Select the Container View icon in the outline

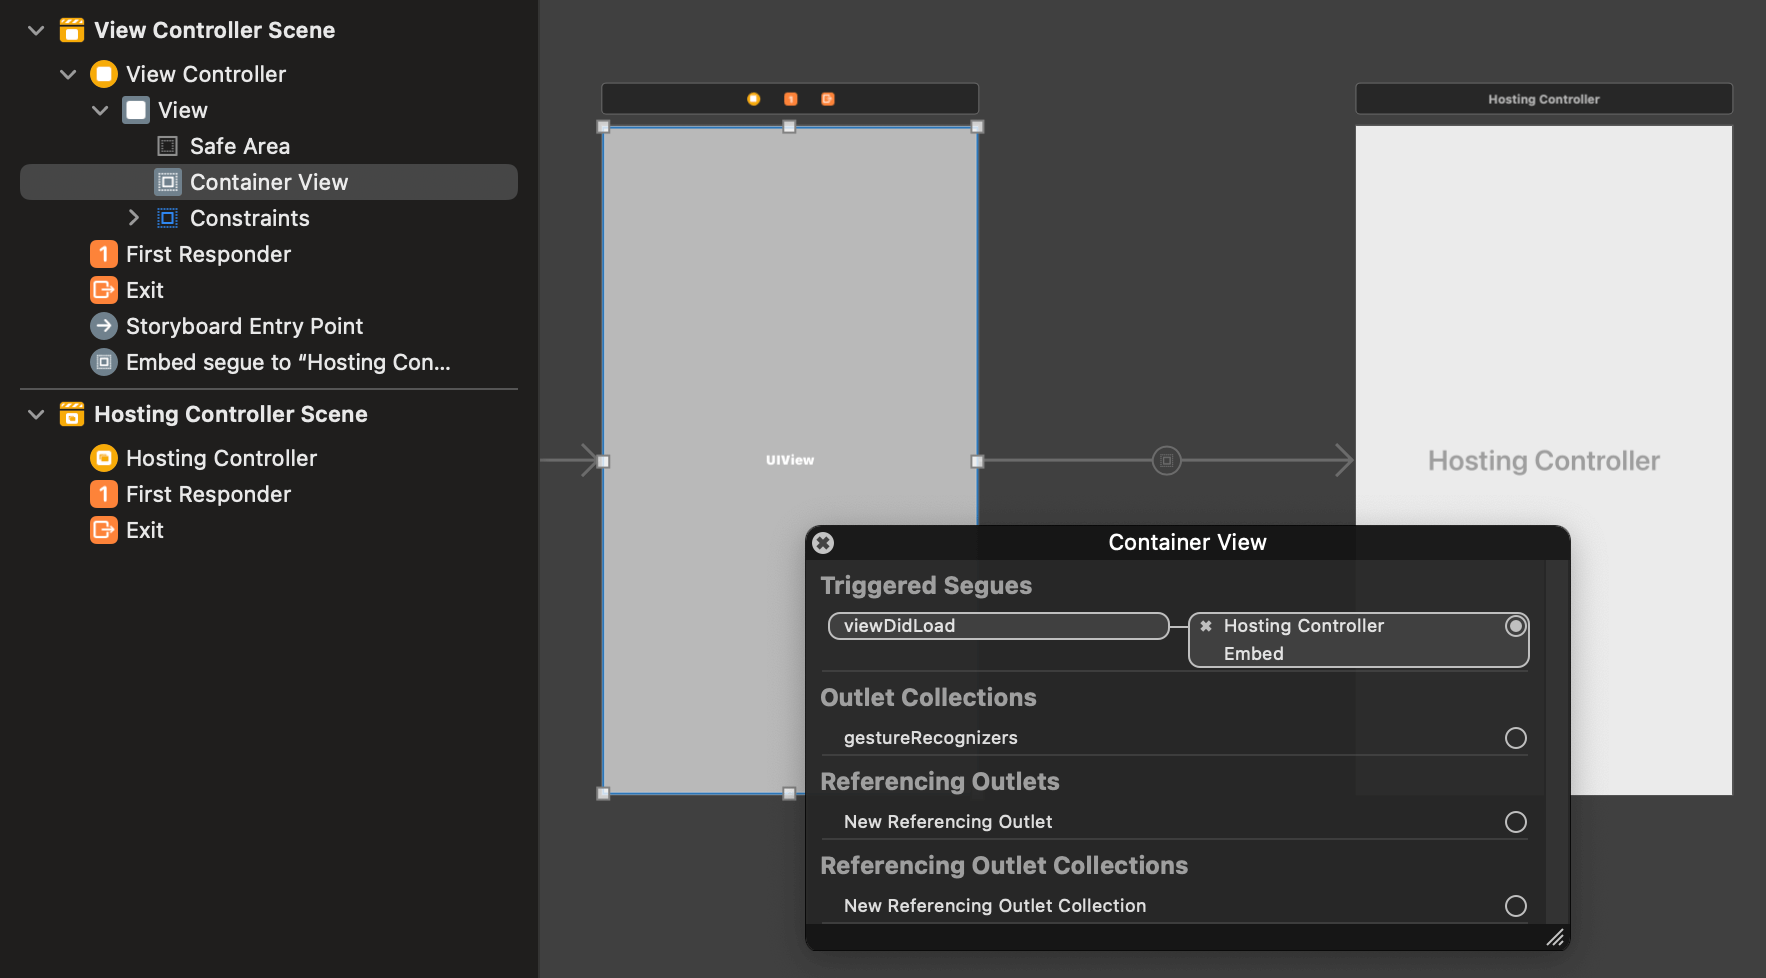[167, 182]
